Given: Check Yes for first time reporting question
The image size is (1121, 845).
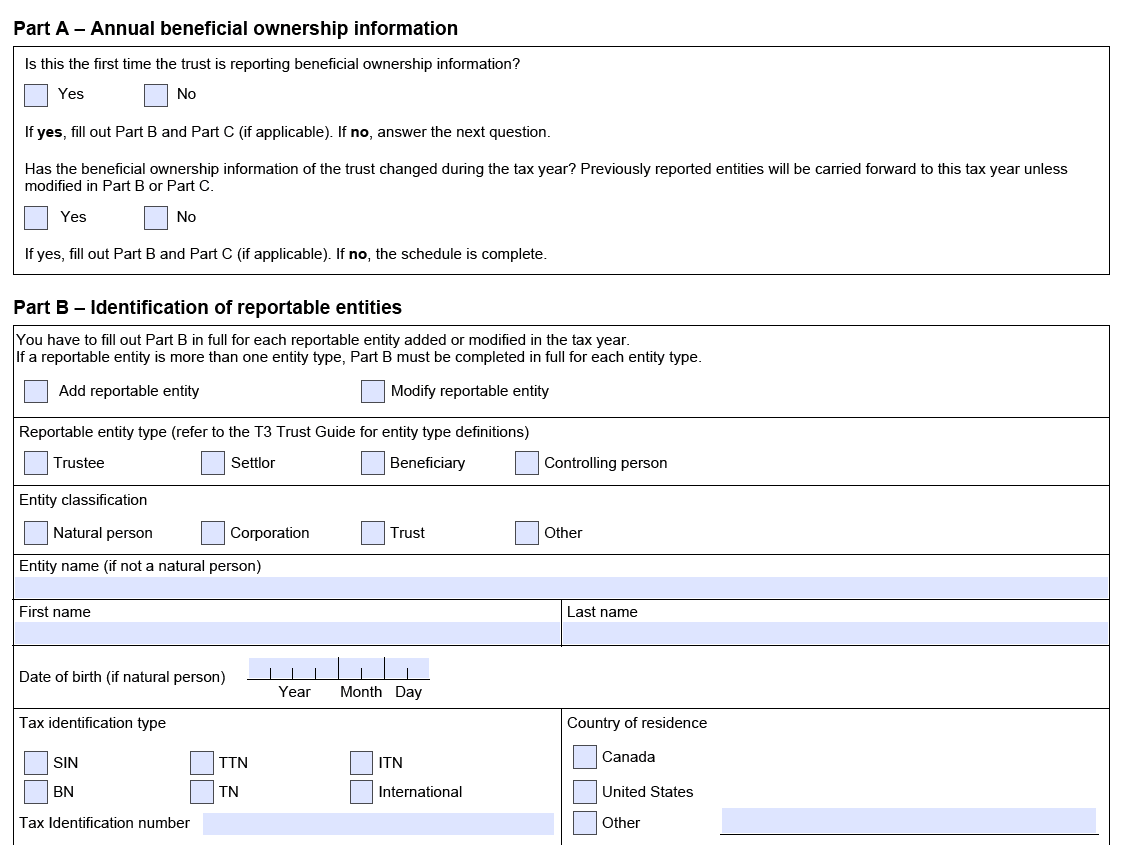Looking at the screenshot, I should click(36, 95).
